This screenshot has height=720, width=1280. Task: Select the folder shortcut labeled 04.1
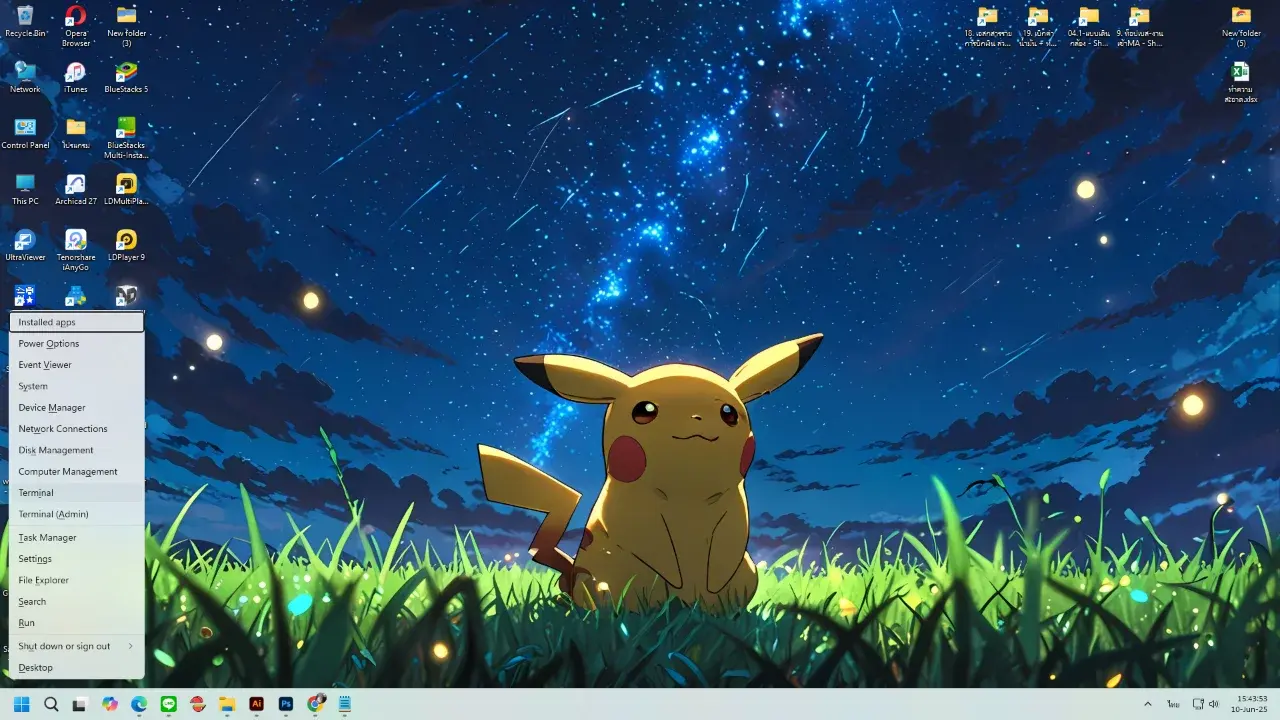[1089, 26]
